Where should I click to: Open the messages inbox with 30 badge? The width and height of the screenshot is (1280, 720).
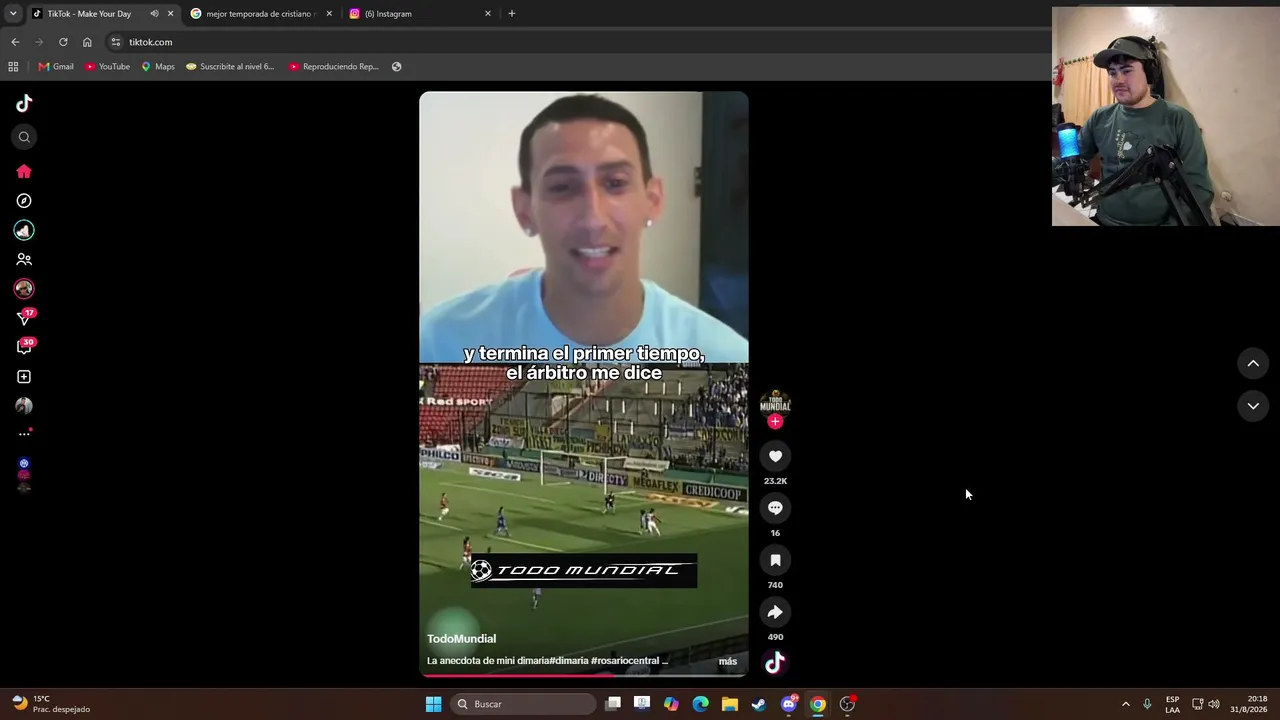coord(24,347)
